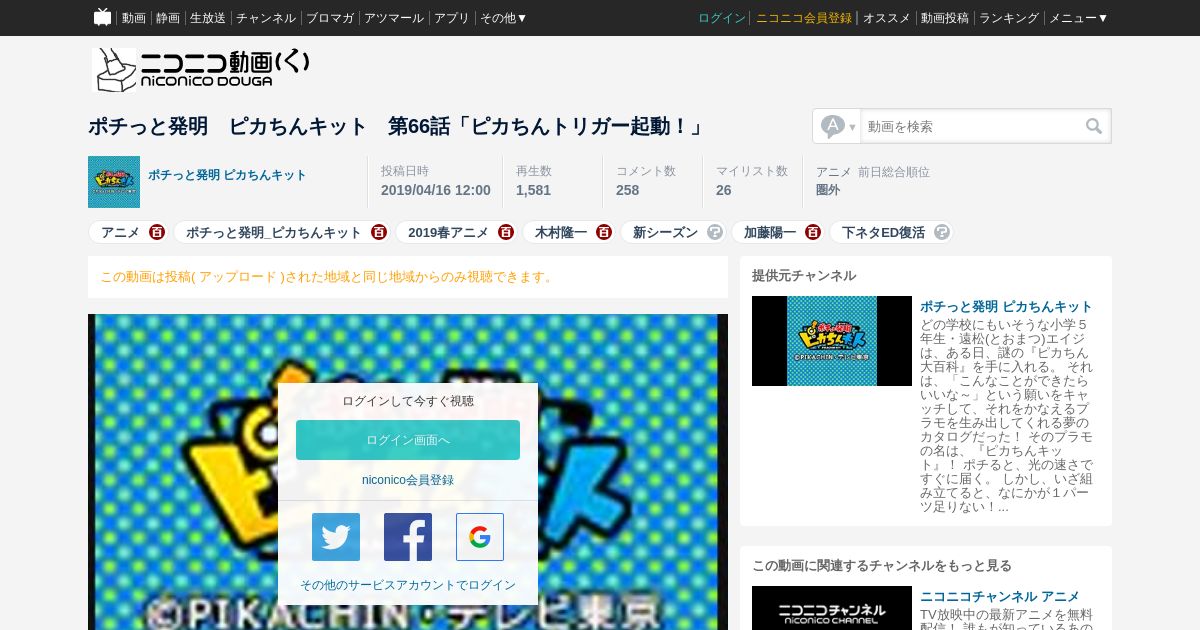Expand the メニュー dropdown

[1078, 18]
